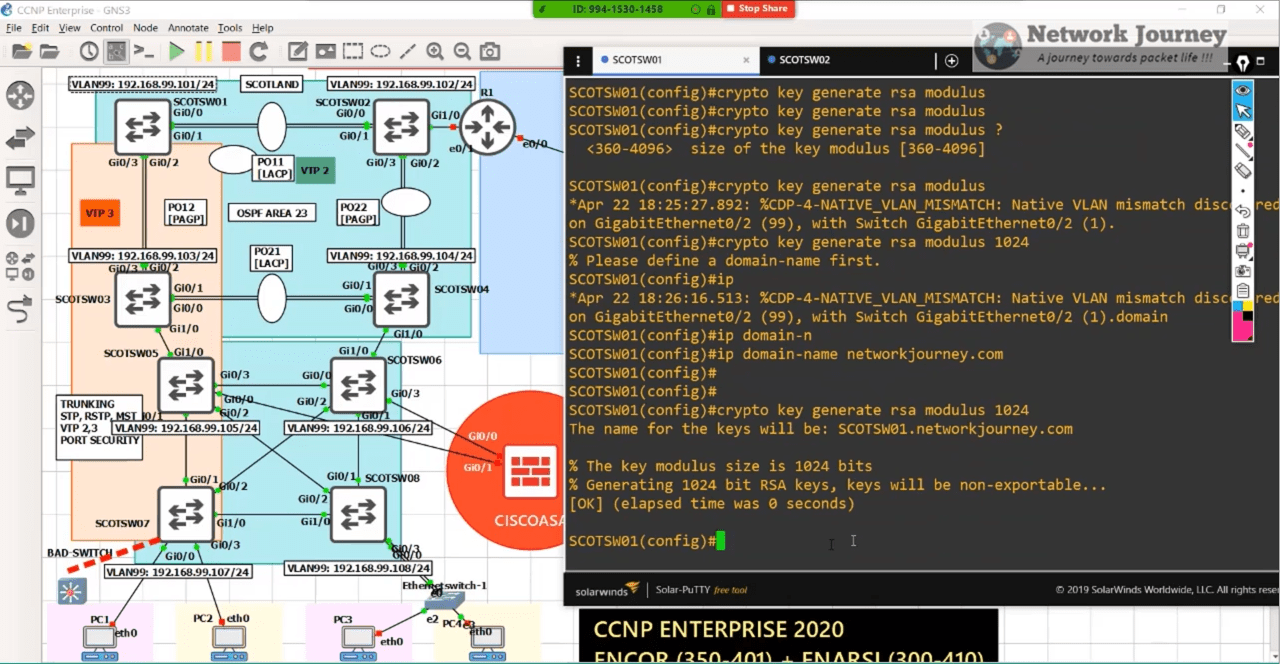Screen dimensions: 1280x664
Task: Click the 'OSPF AREA 23' label
Action: [273, 212]
